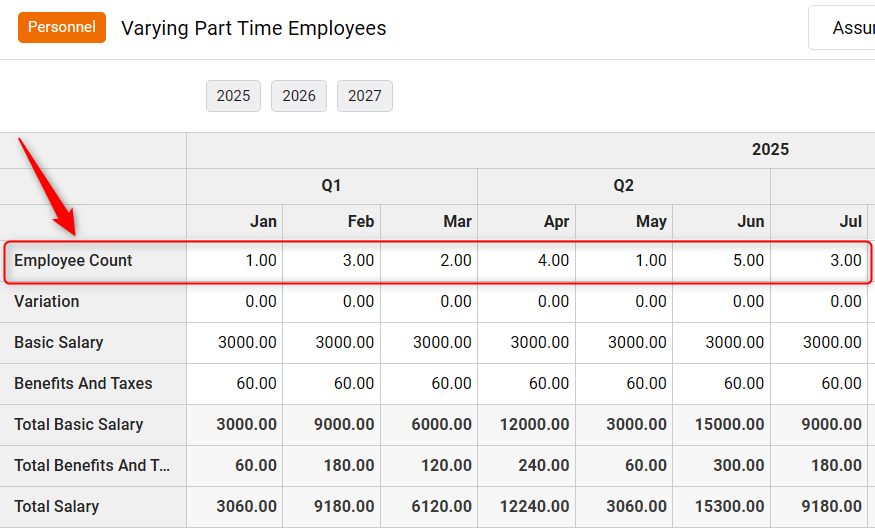
Task: Click the Jun column header
Action: tap(722, 222)
